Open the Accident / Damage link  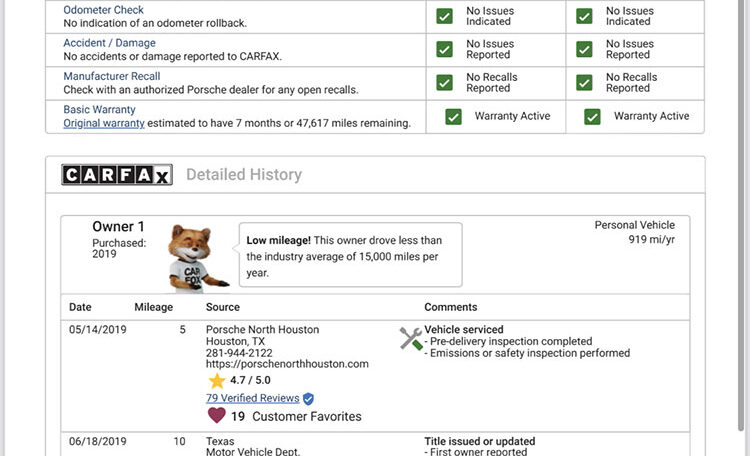(109, 43)
